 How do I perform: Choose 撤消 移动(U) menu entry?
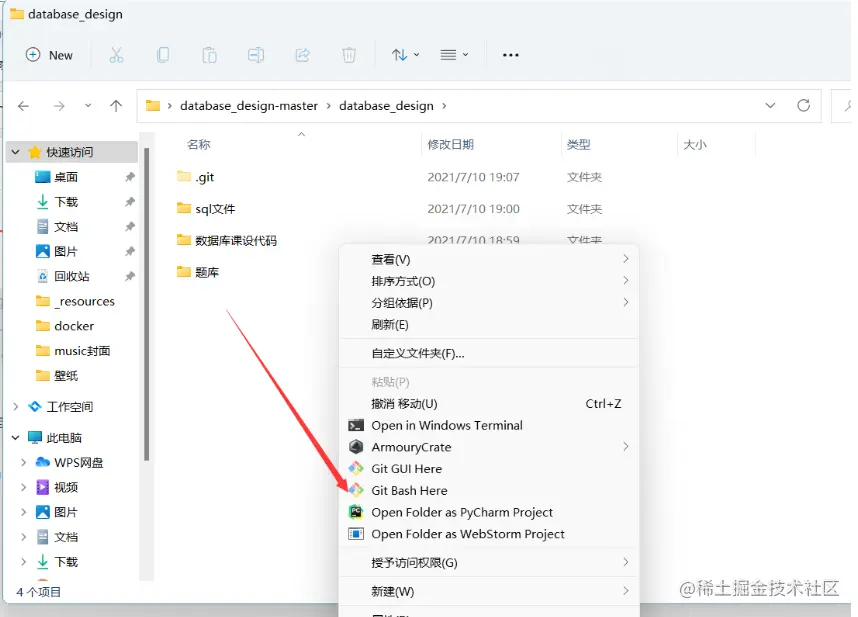(x=489, y=404)
